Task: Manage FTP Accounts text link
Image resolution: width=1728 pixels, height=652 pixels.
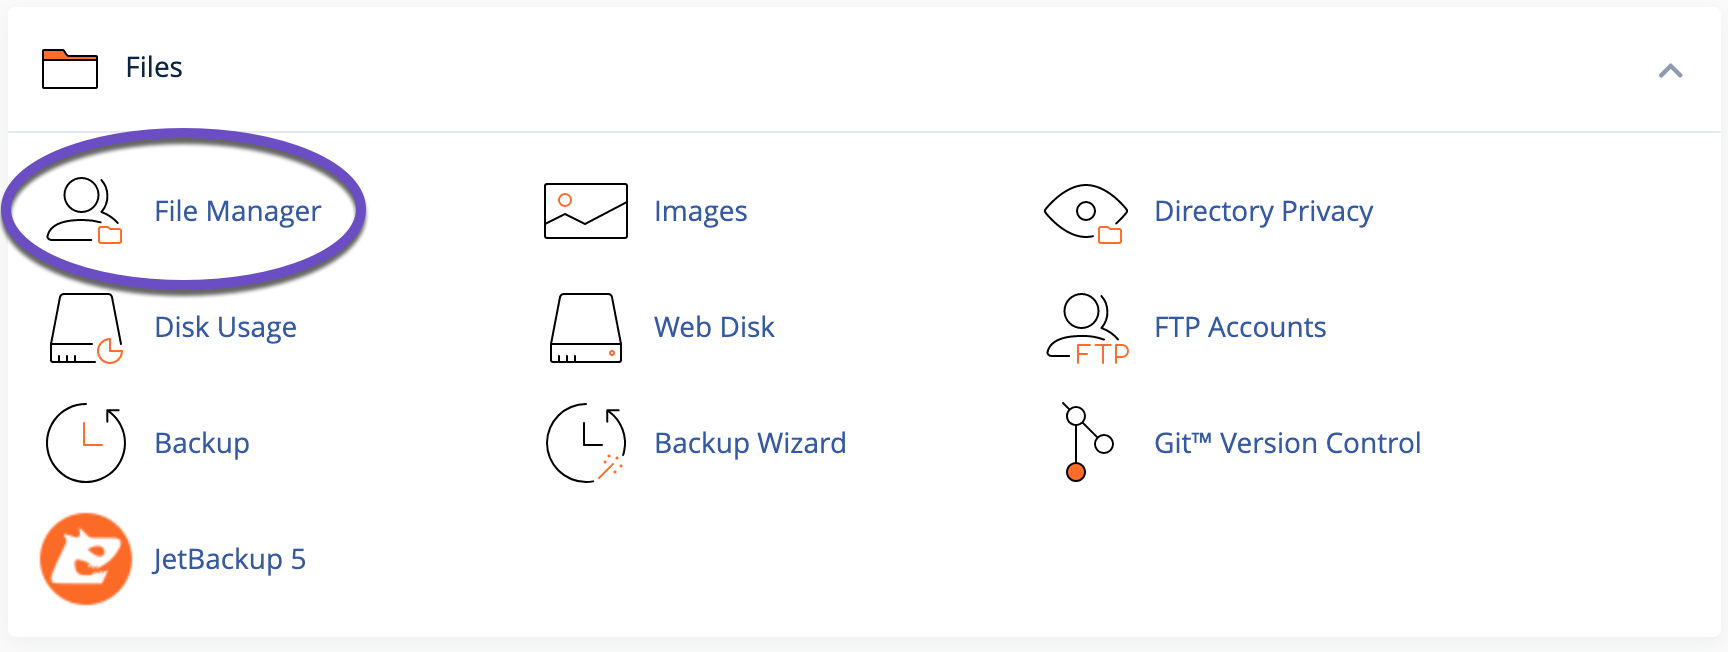Action: (1240, 327)
